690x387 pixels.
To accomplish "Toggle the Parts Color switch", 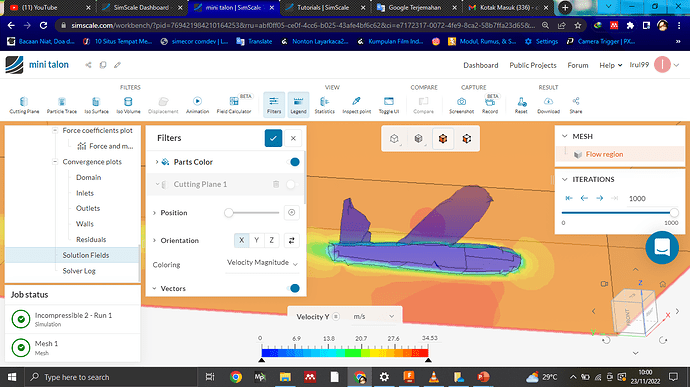I will pyautogui.click(x=293, y=162).
